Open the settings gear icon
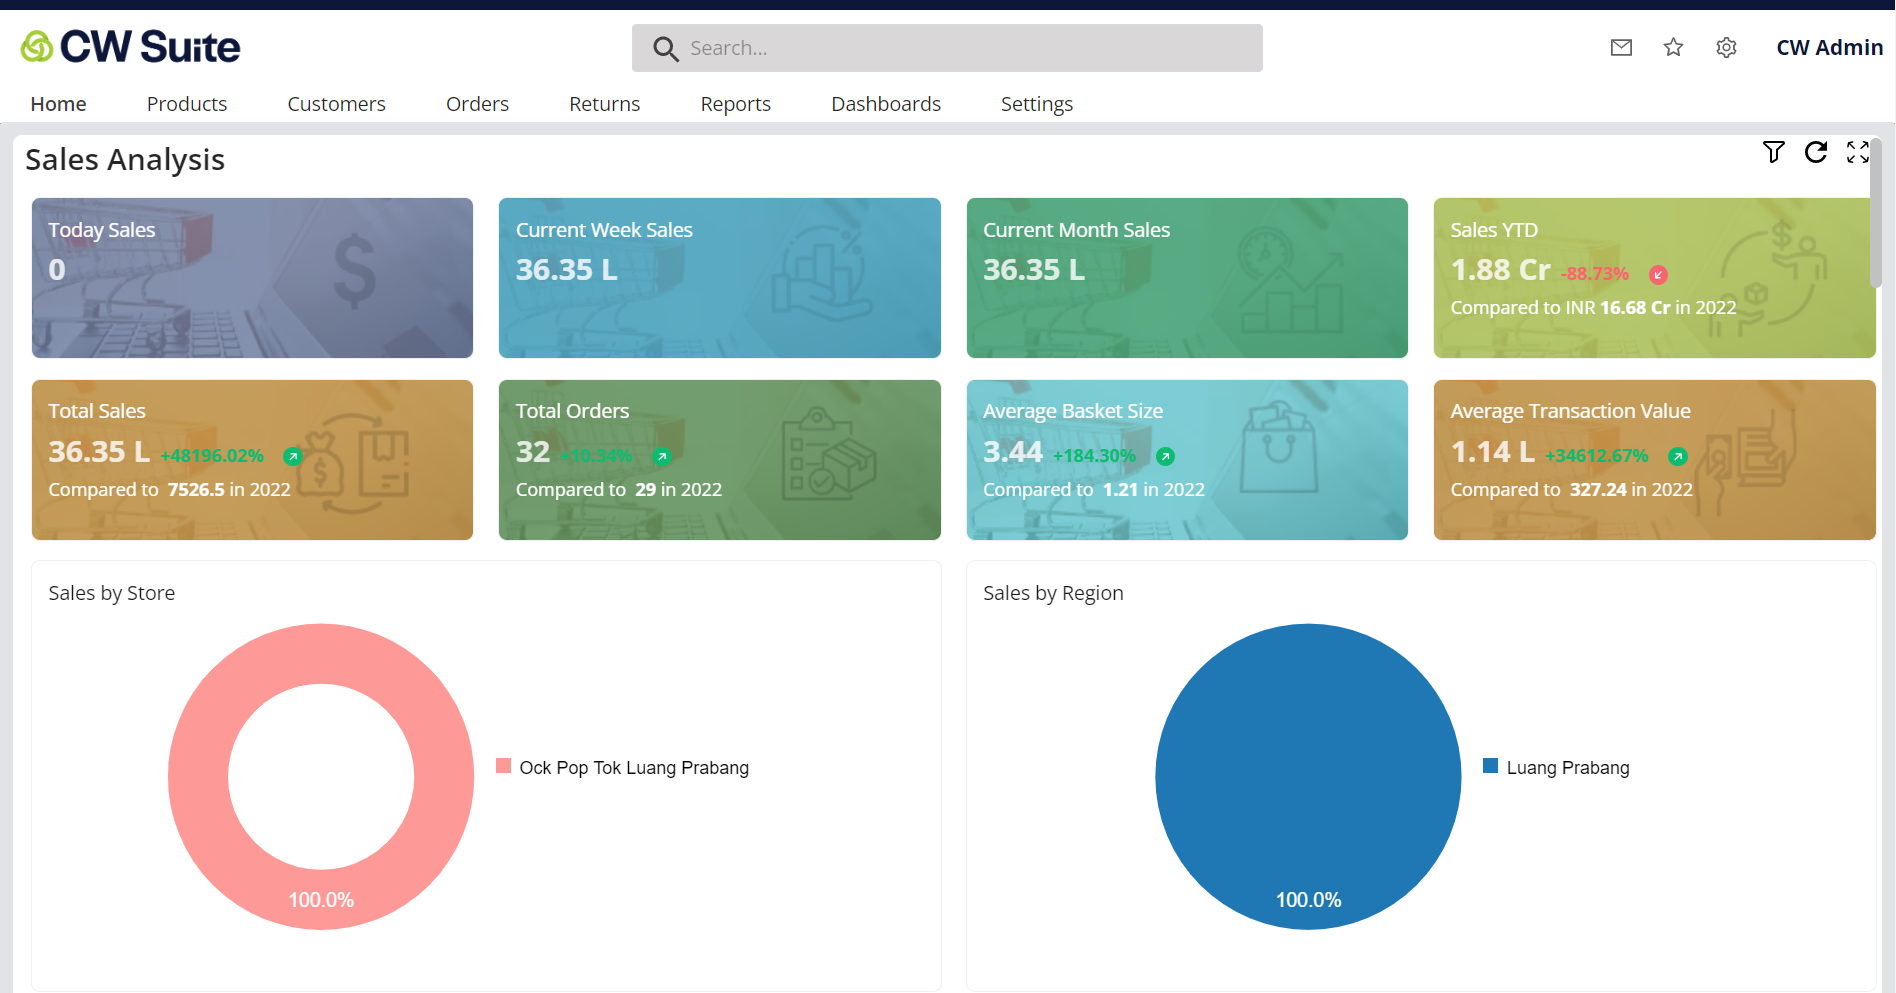The image size is (1896, 993). [x=1726, y=48]
